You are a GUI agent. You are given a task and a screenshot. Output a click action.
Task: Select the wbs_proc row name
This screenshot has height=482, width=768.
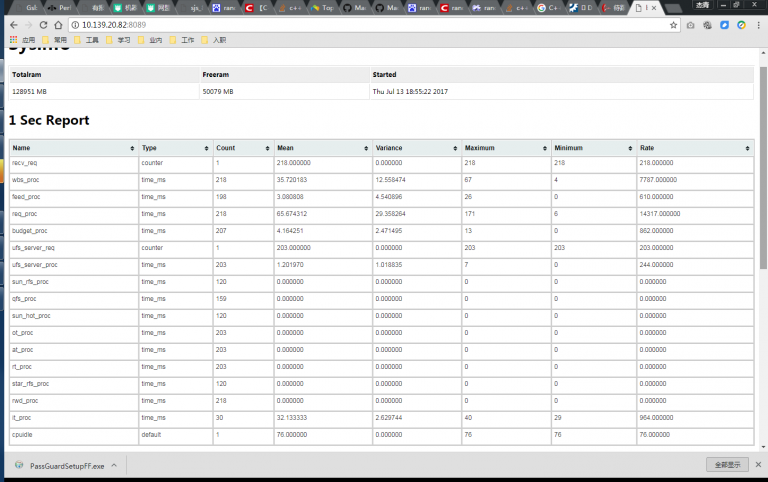pos(25,180)
